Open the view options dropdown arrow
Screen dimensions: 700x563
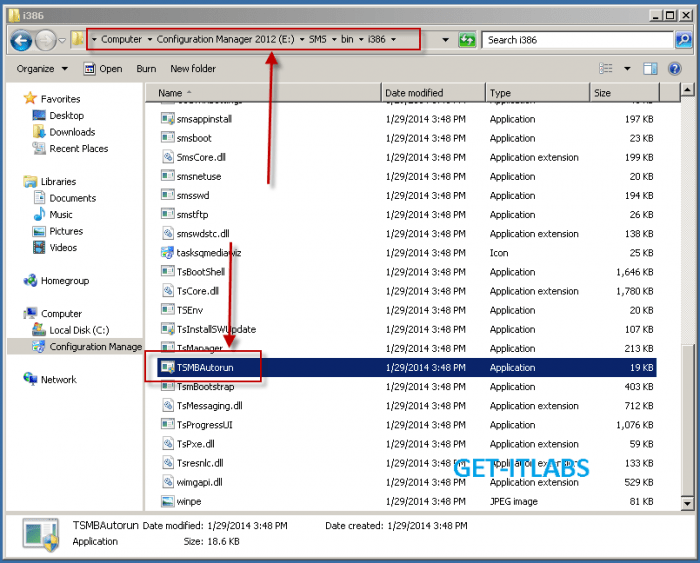pos(627,68)
